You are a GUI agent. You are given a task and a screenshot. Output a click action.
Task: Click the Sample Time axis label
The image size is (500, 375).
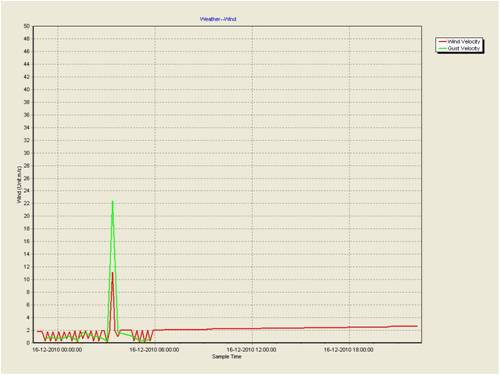227,357
